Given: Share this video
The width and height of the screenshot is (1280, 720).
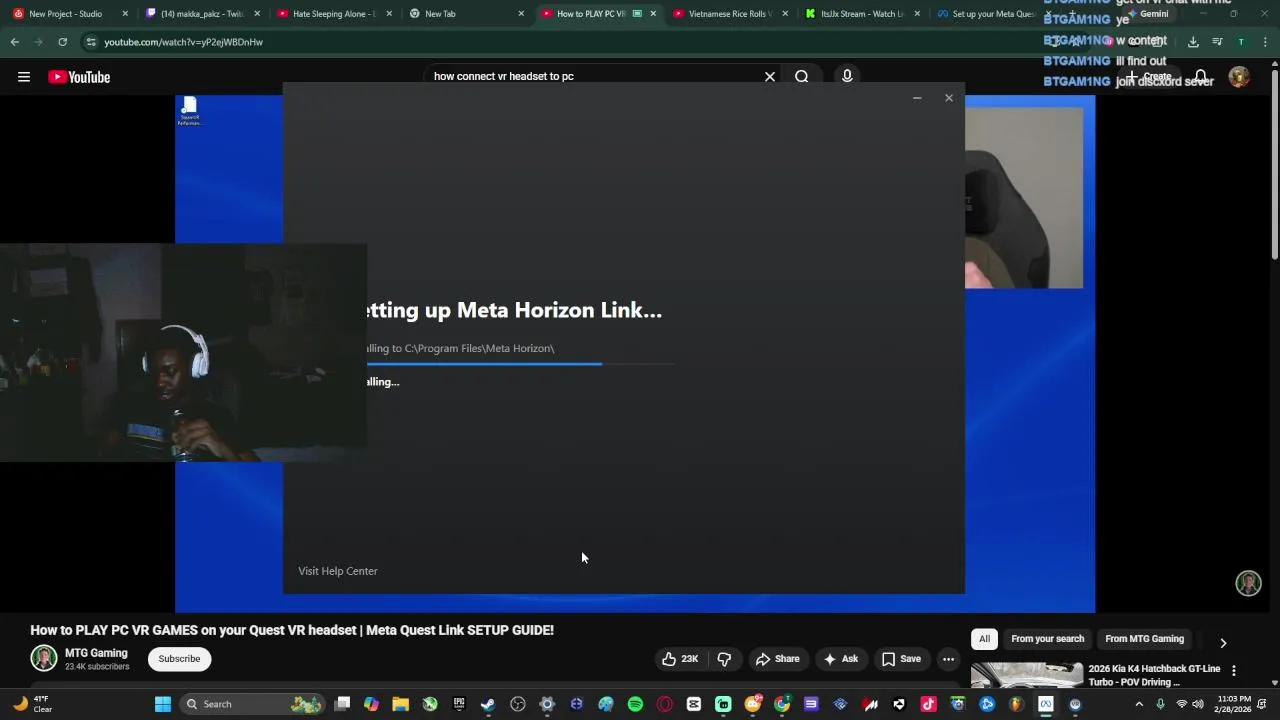Looking at the screenshot, I should [x=777, y=659].
